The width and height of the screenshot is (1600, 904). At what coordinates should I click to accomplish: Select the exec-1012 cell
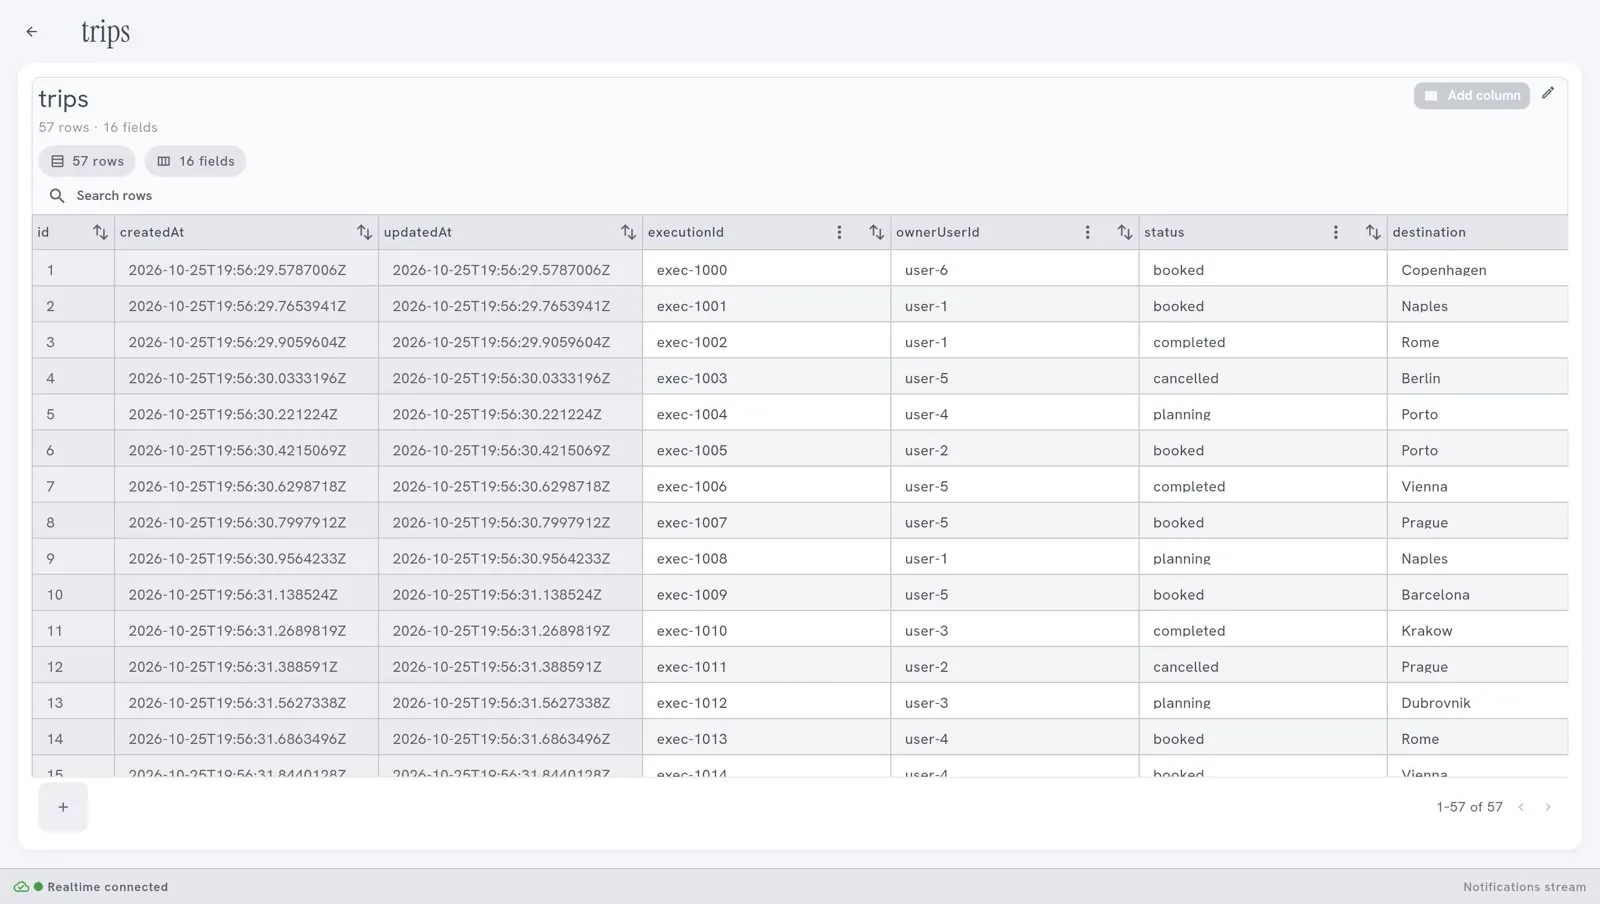[x=766, y=703]
